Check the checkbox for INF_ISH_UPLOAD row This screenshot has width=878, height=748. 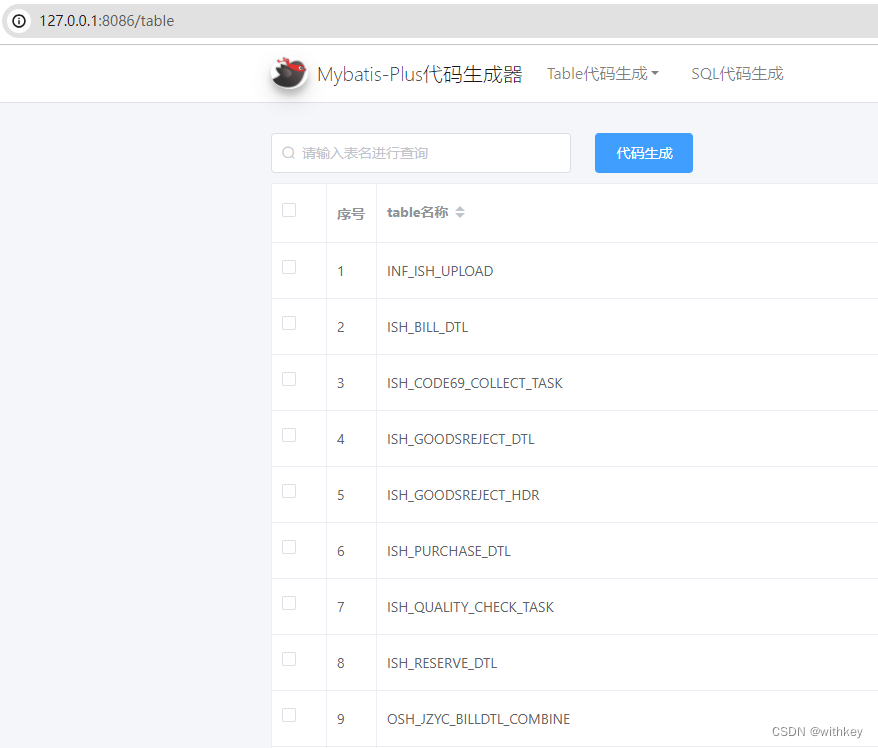point(289,267)
